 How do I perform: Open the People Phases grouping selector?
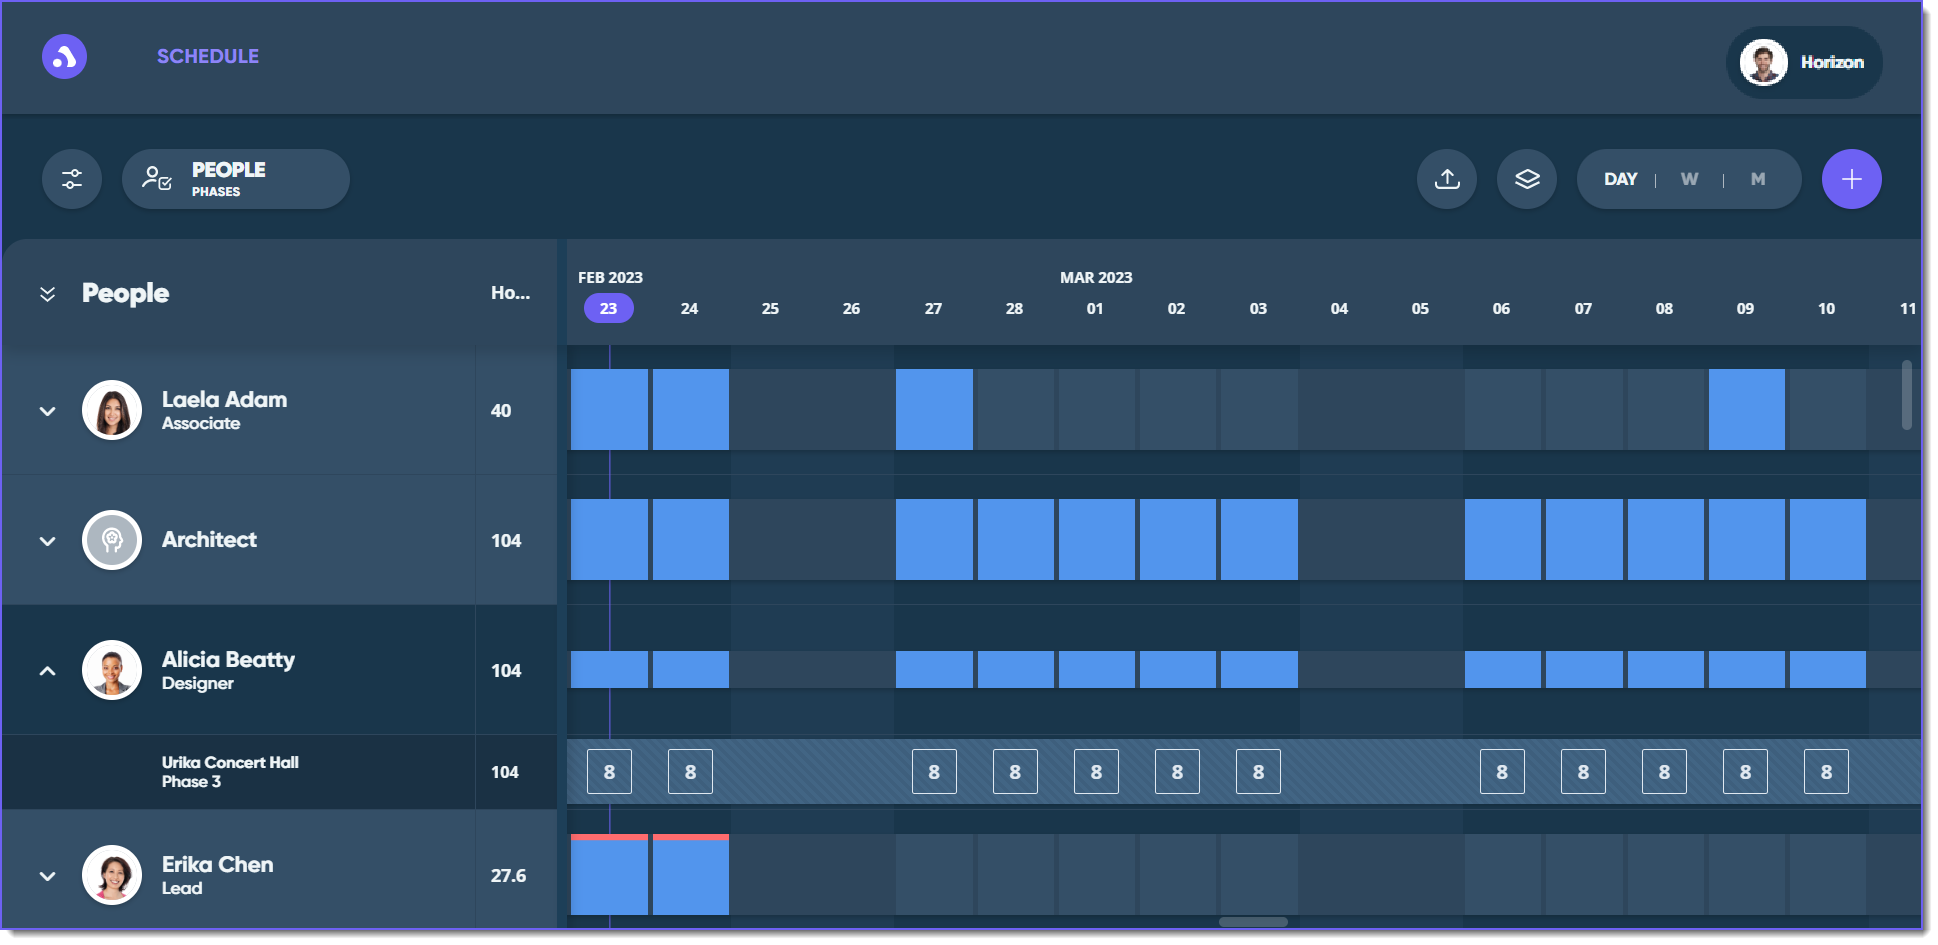tap(236, 179)
